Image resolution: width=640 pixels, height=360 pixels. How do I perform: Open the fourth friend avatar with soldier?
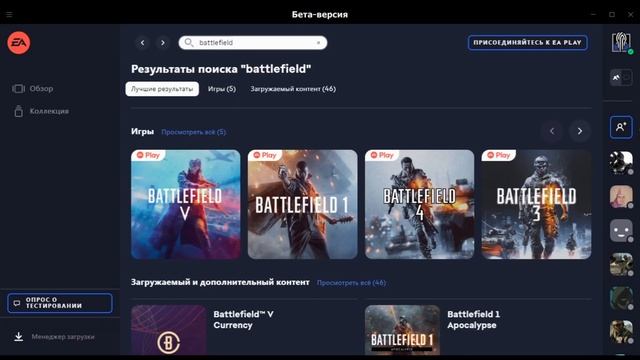click(621, 264)
